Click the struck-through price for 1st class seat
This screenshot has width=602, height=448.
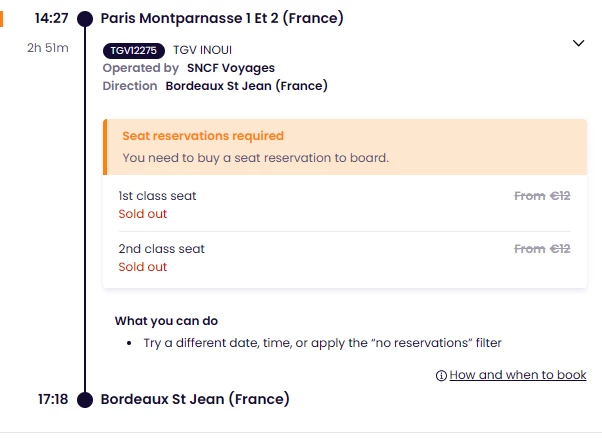click(542, 196)
